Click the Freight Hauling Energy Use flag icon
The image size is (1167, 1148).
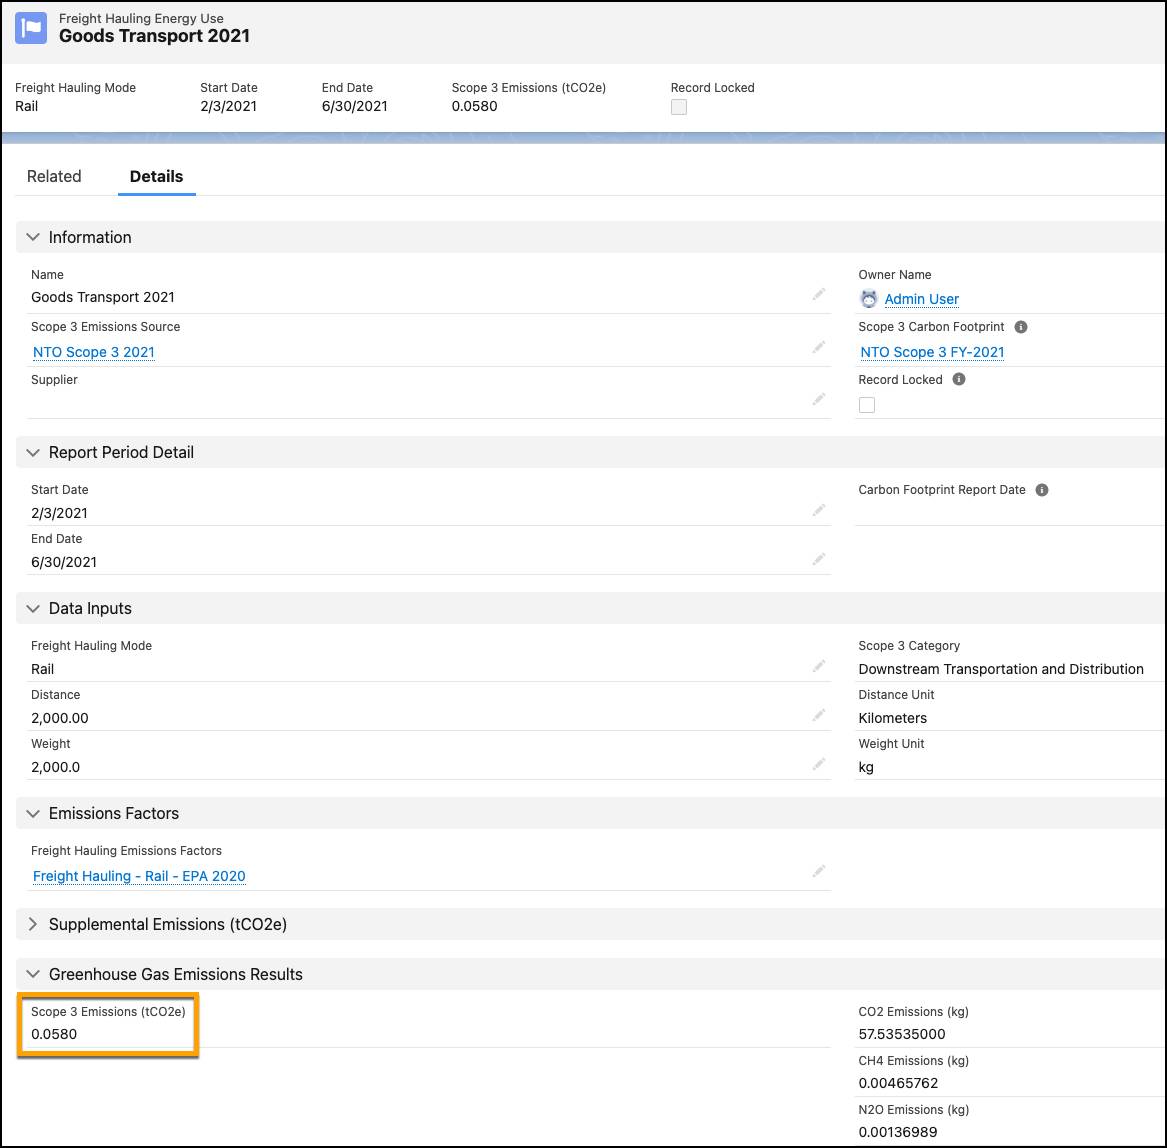[31, 28]
